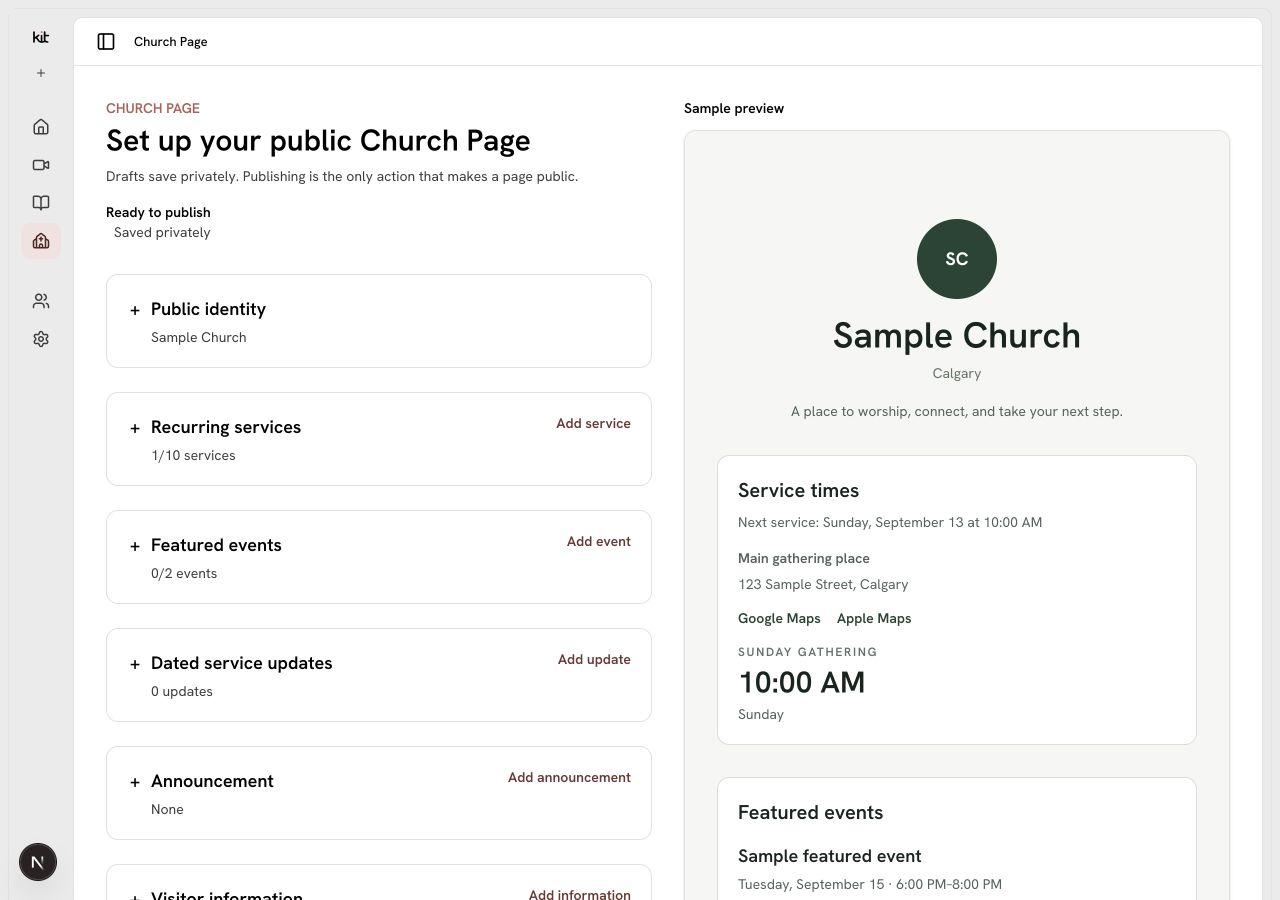The image size is (1280, 900).
Task: Click the 'None' text under Announcement
Action: pyautogui.click(x=167, y=810)
